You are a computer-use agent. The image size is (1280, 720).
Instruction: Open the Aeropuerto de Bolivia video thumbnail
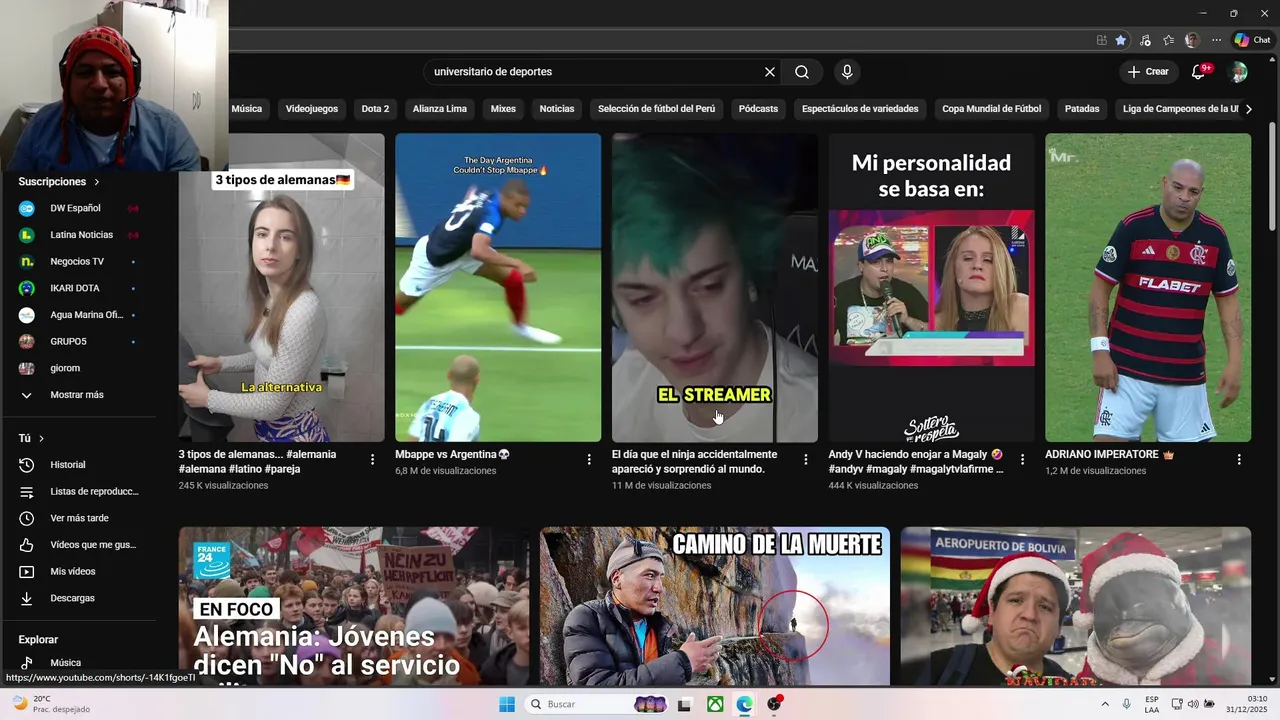[1076, 606]
